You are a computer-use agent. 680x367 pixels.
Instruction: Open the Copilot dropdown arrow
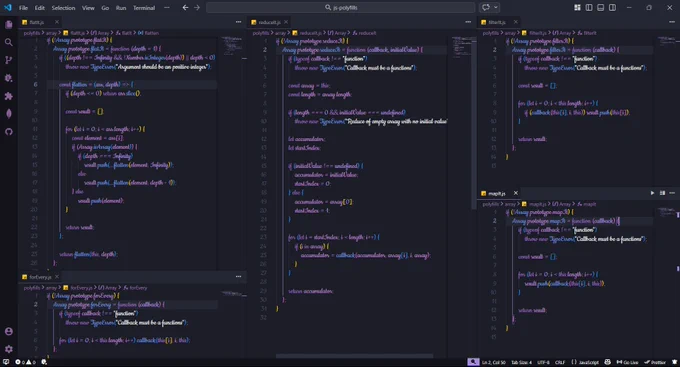click(496, 7)
